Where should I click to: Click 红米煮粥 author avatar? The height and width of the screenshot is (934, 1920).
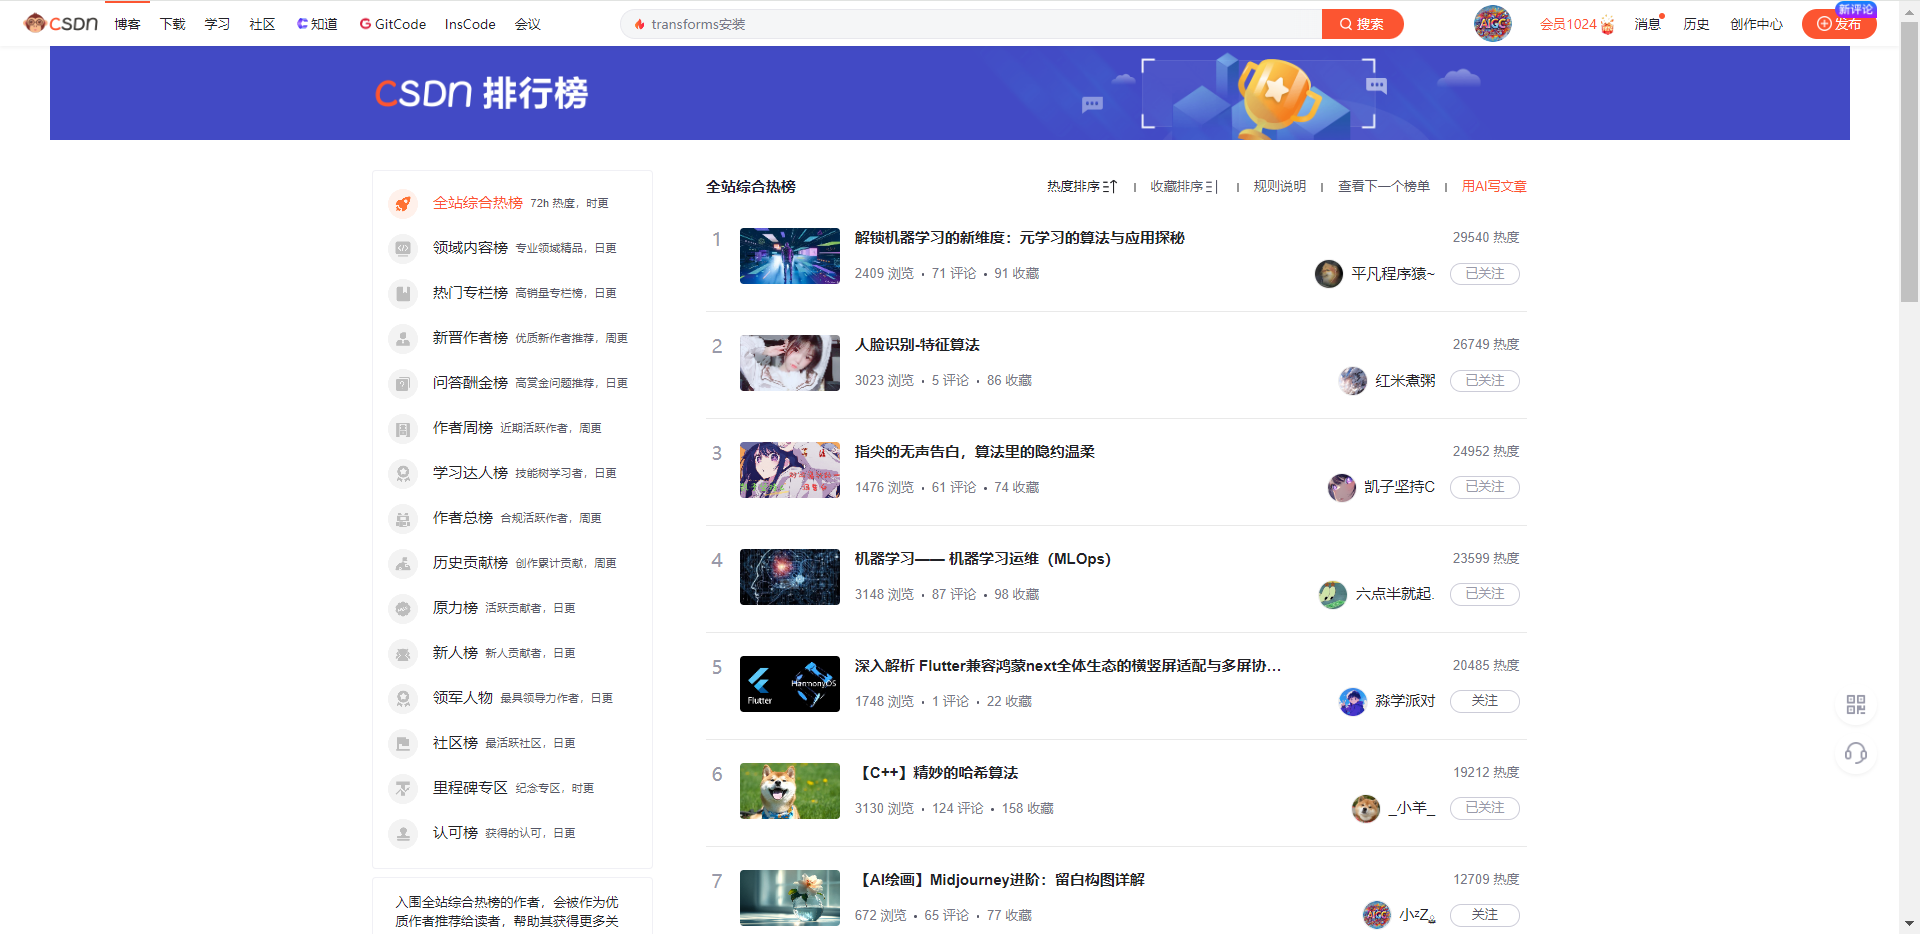pyautogui.click(x=1352, y=380)
